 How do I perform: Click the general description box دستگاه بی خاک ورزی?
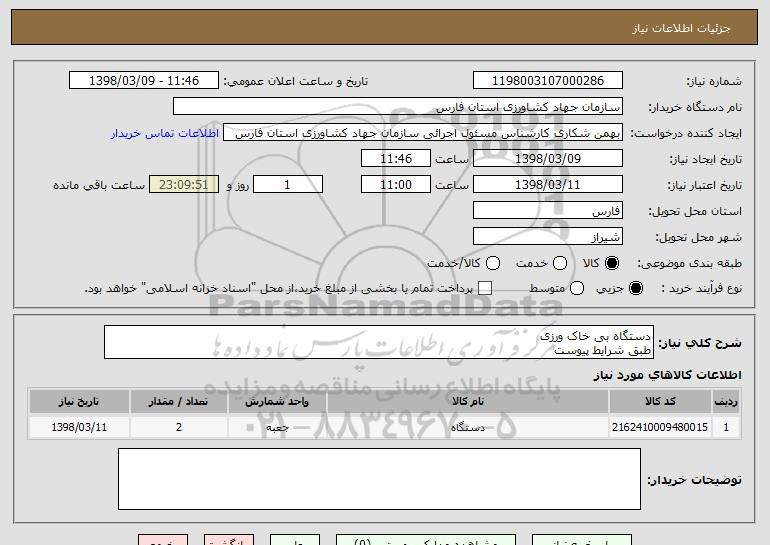click(379, 342)
